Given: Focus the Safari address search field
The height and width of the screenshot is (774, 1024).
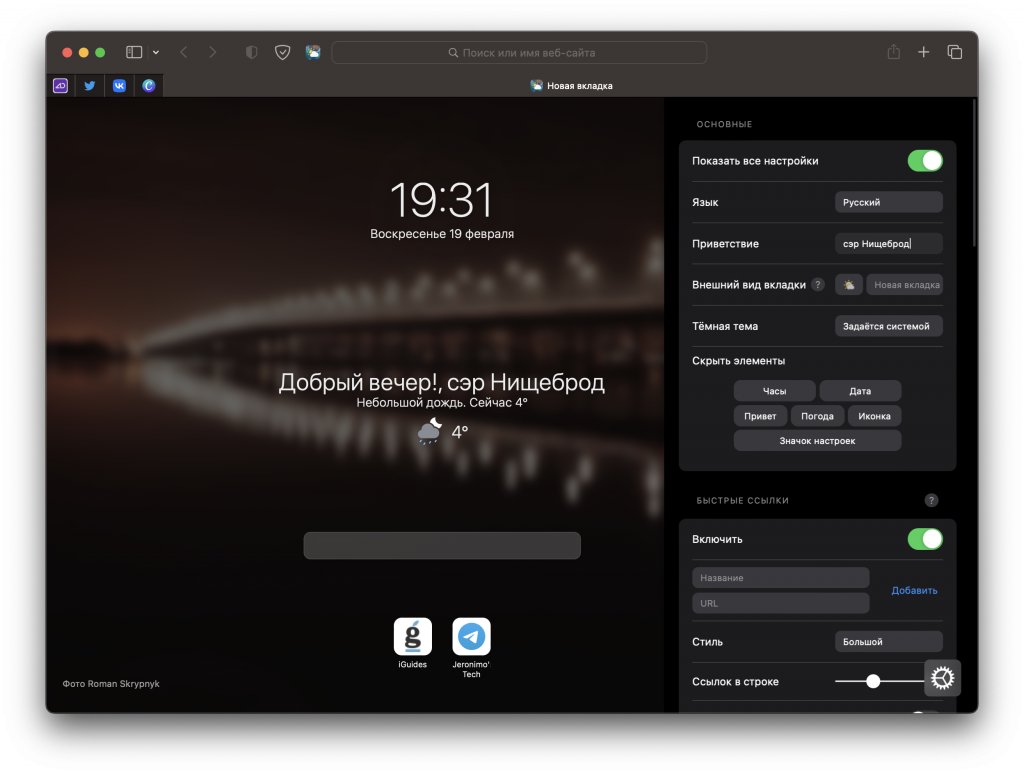Looking at the screenshot, I should click(x=519, y=52).
